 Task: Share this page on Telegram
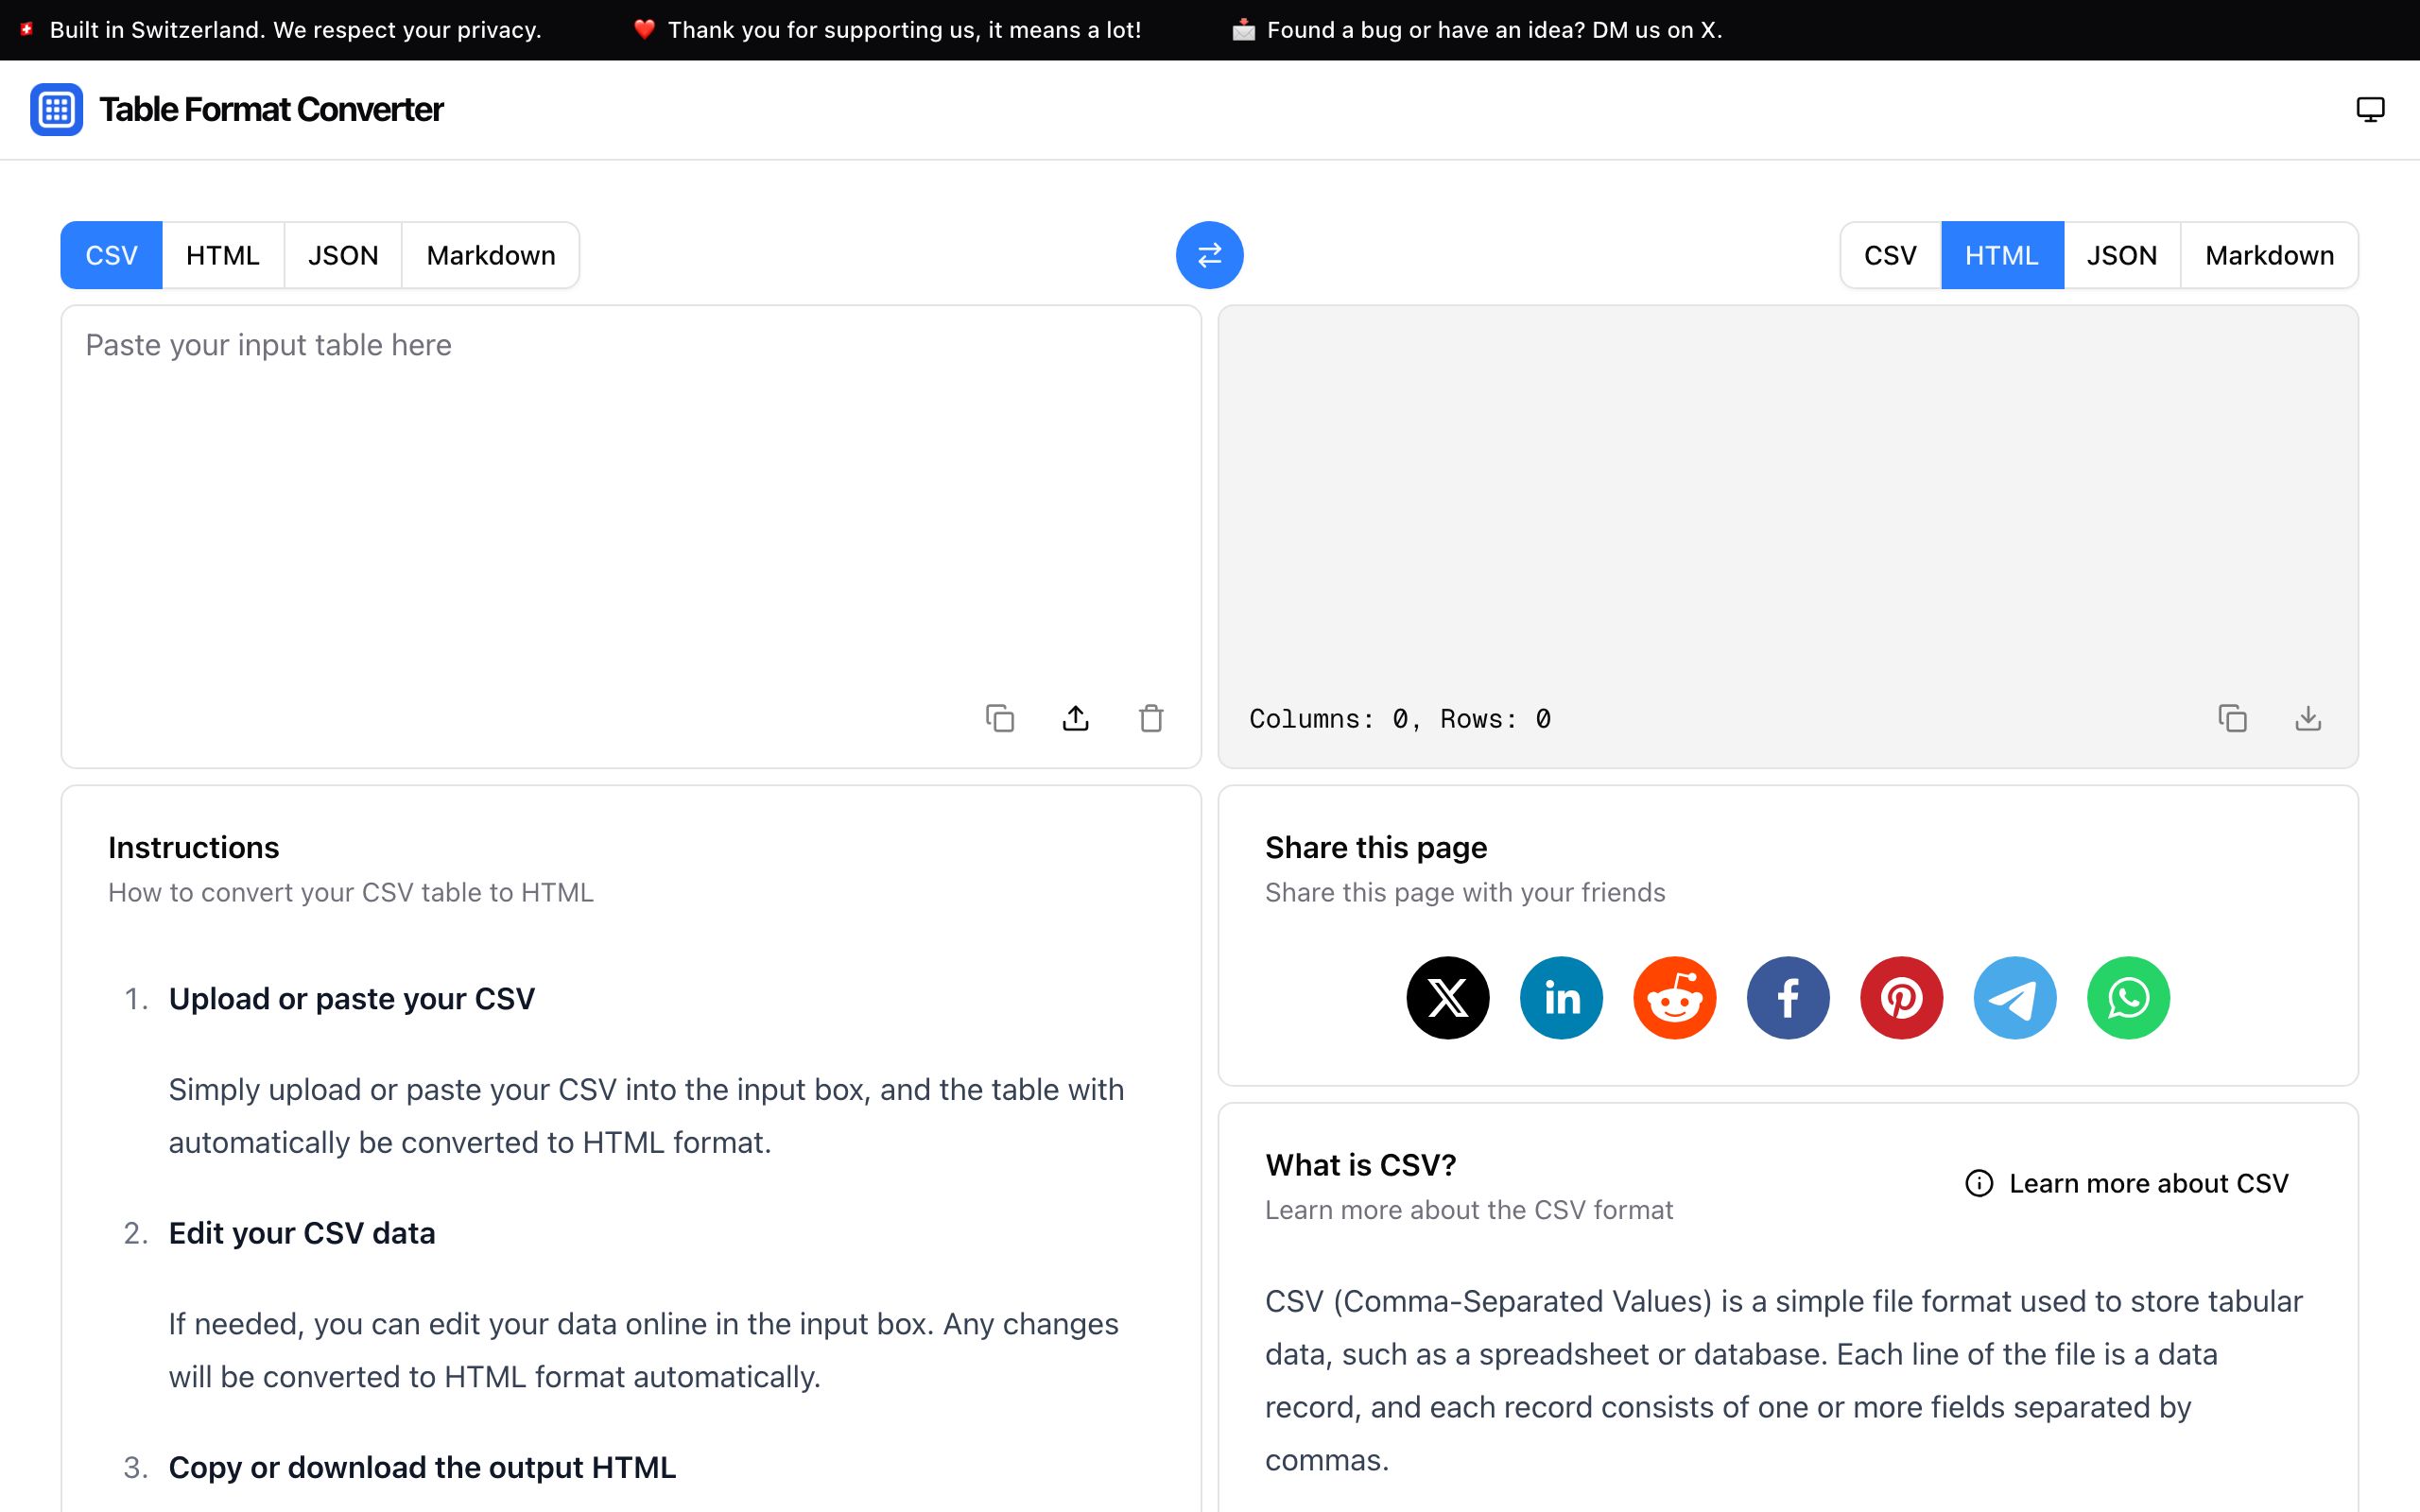point(2015,998)
